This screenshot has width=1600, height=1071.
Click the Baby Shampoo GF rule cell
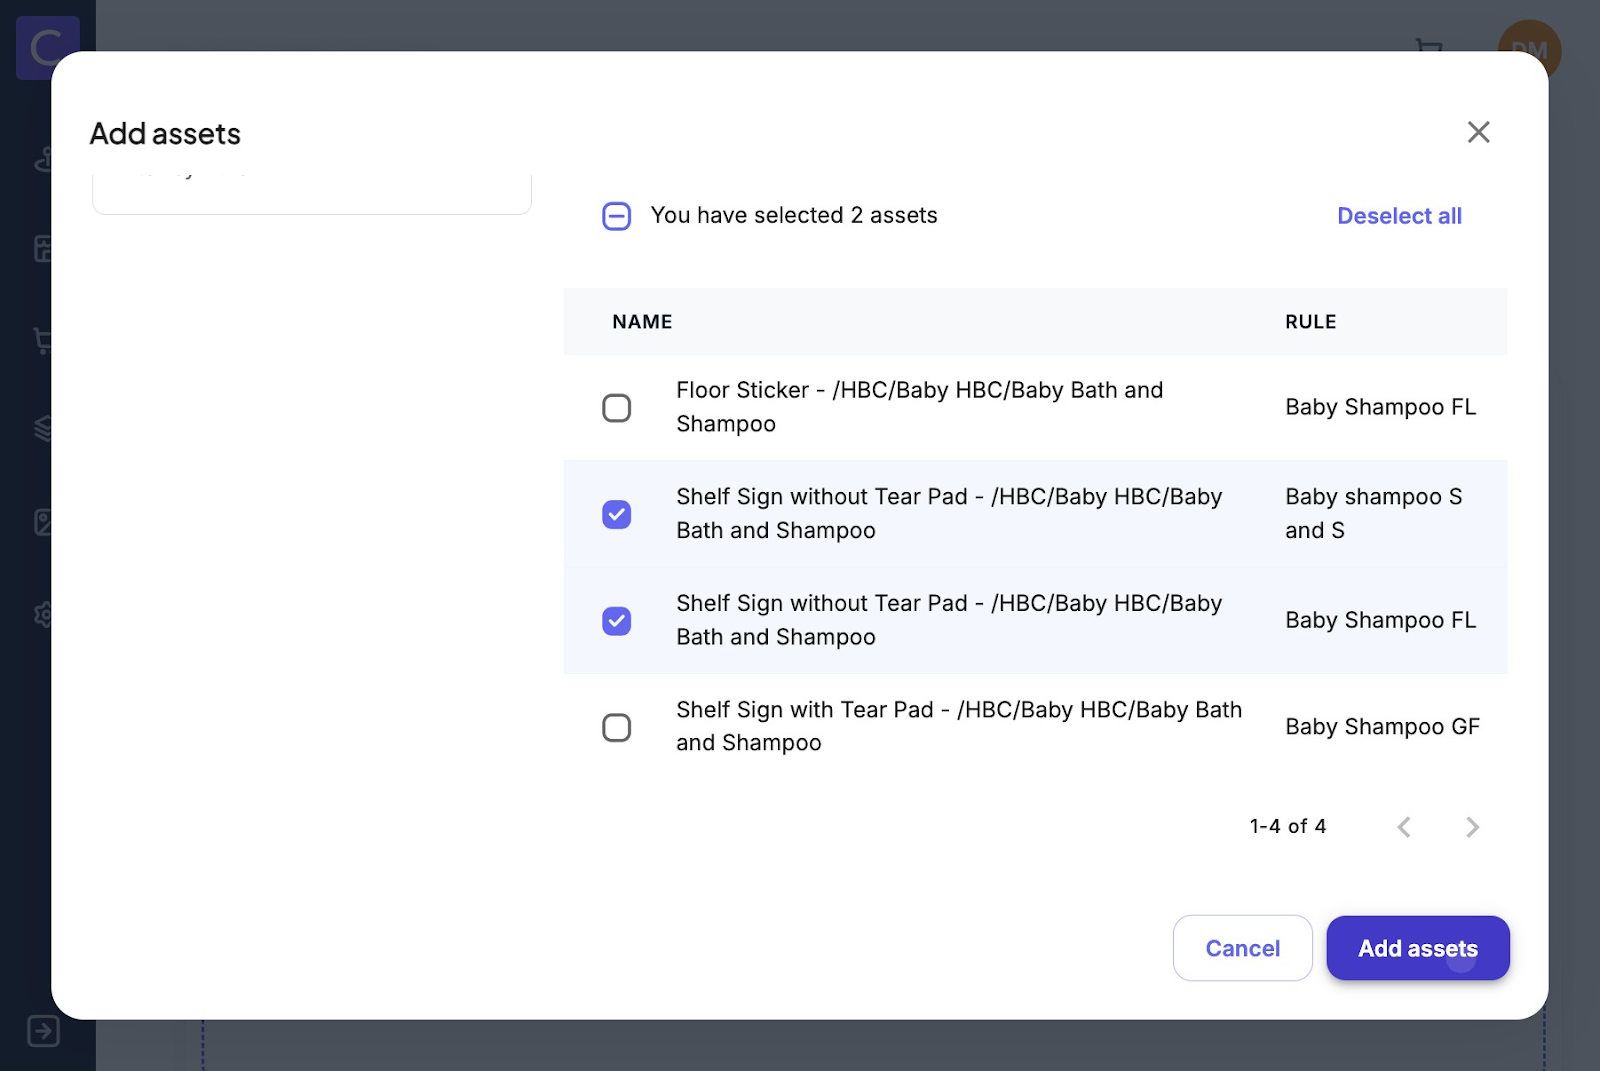pyautogui.click(x=1382, y=727)
